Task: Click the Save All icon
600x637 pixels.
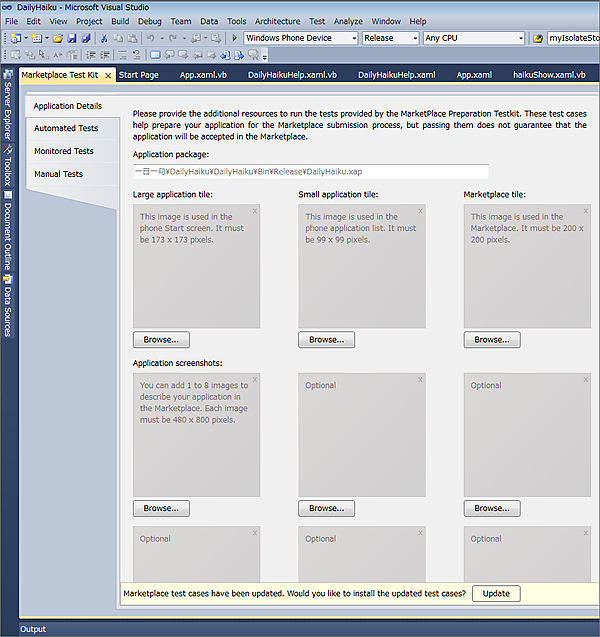Action: point(86,38)
